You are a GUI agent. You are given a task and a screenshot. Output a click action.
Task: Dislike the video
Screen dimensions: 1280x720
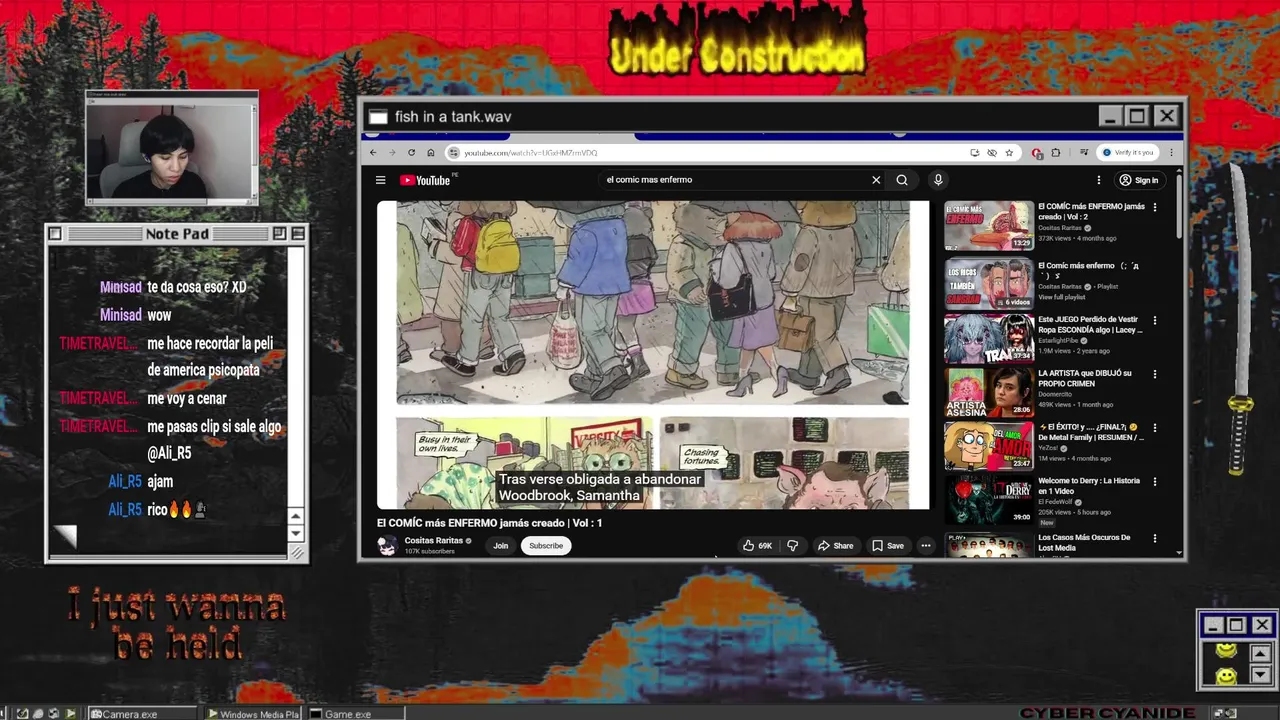(792, 546)
